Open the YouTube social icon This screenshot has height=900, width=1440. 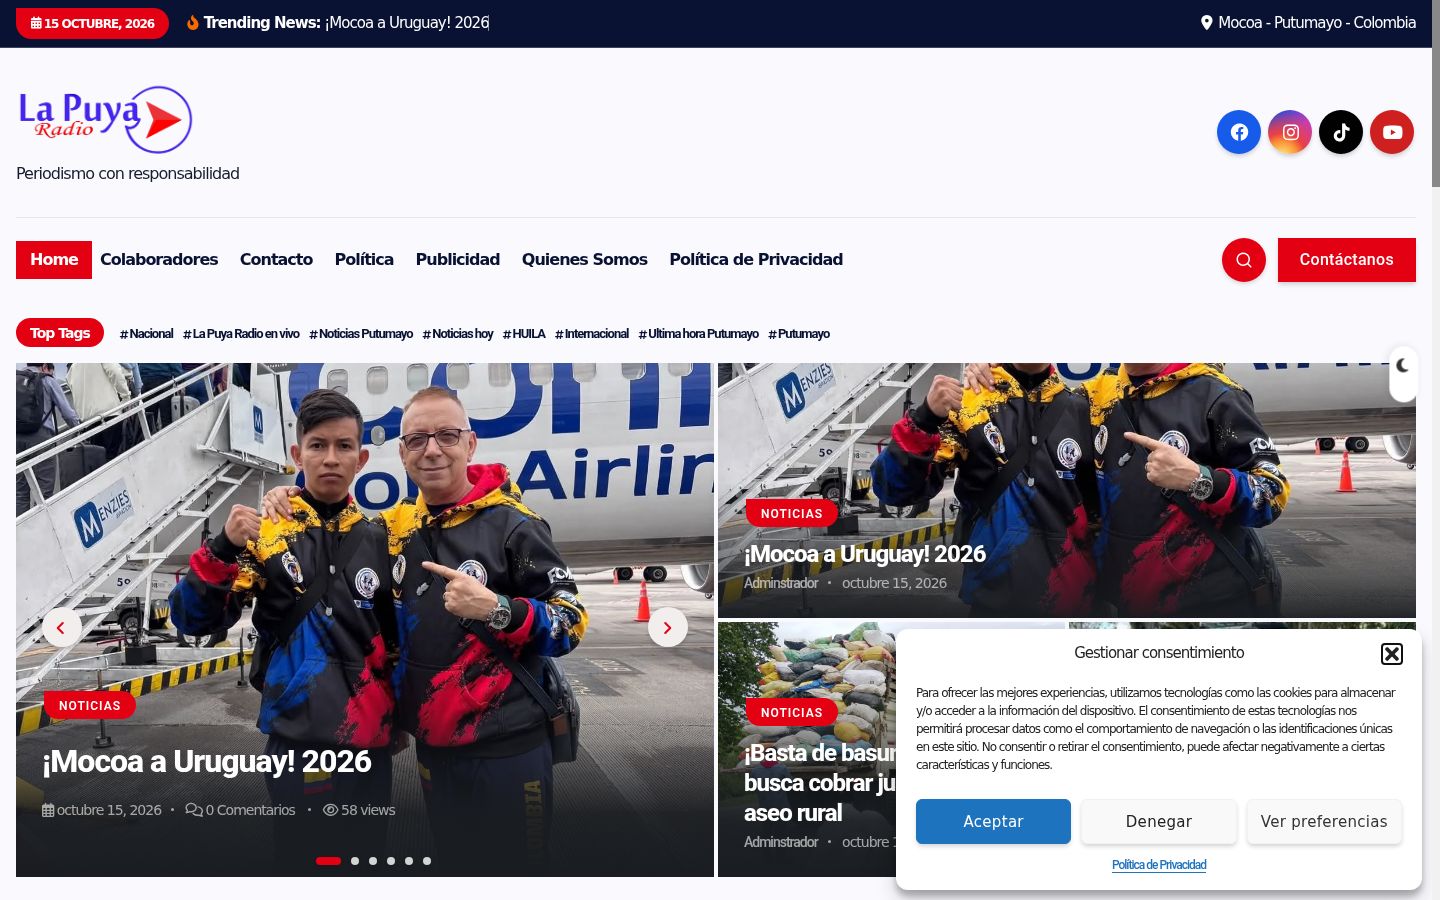[1392, 132]
